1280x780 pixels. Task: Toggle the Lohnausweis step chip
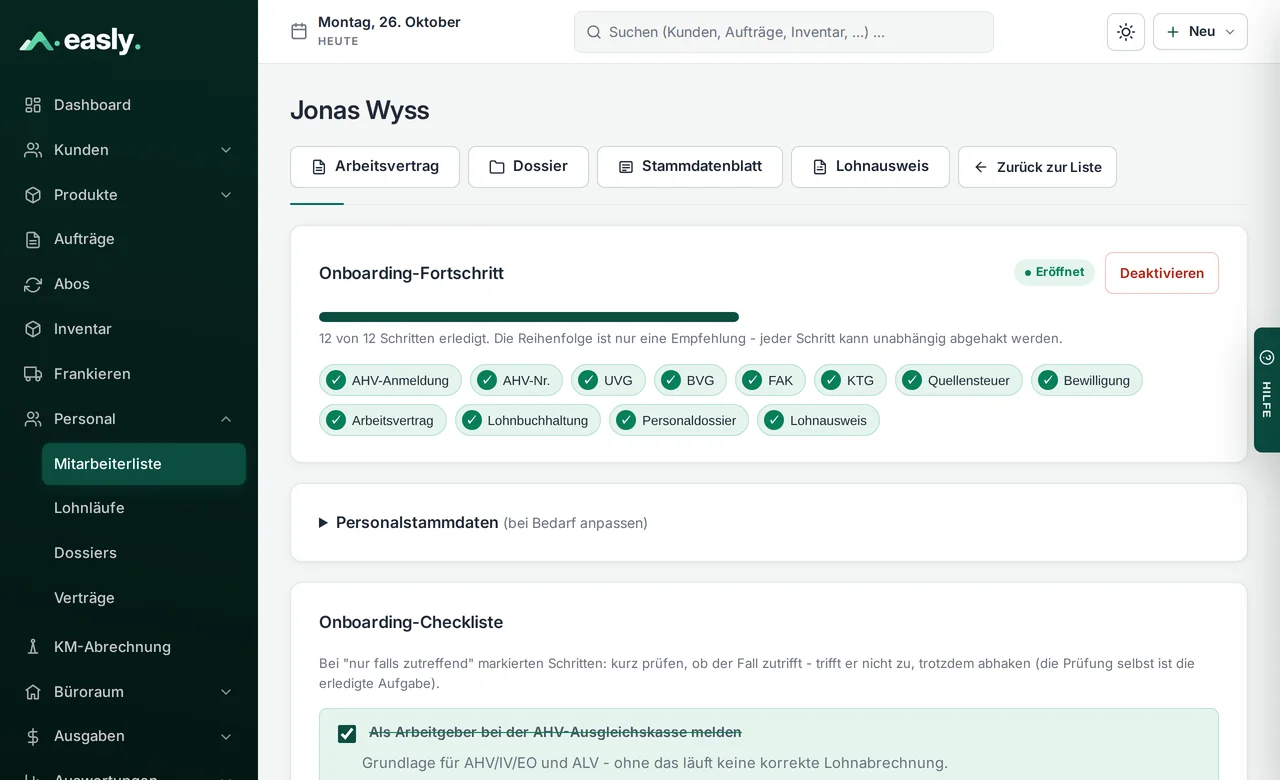(818, 420)
